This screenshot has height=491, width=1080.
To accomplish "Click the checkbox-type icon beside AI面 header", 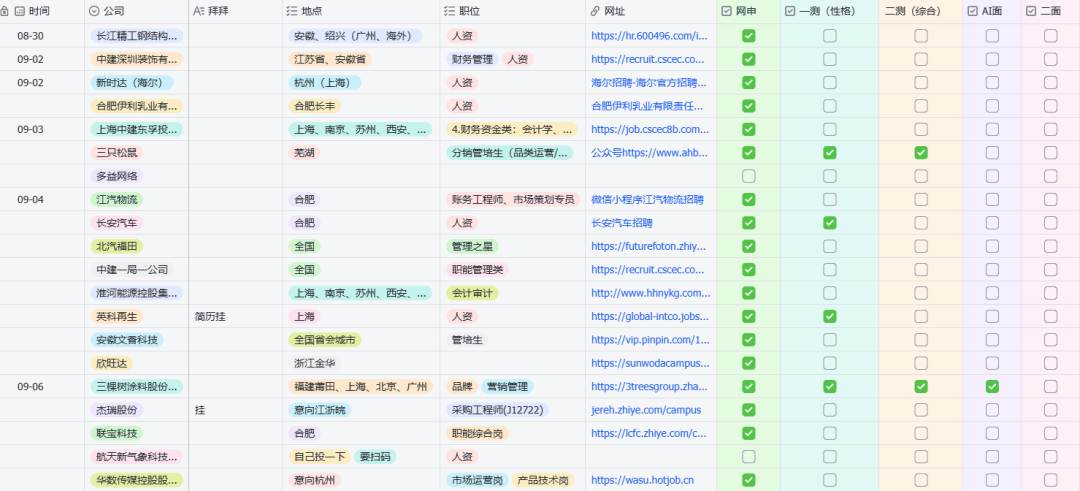I will coord(973,12).
